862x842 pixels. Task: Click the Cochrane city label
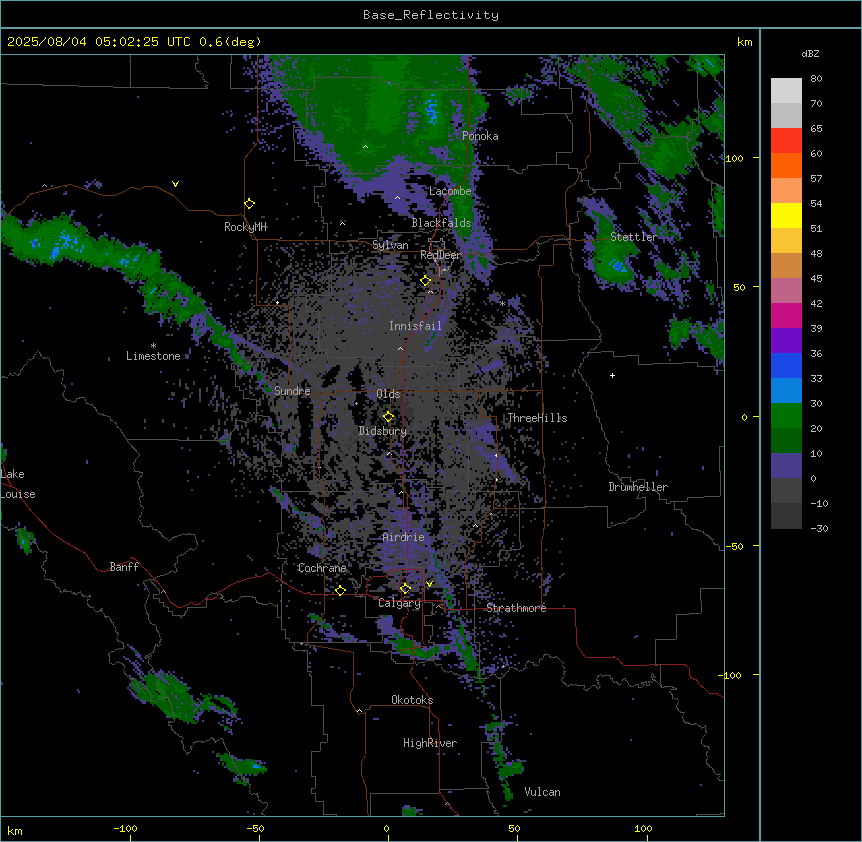click(x=322, y=568)
